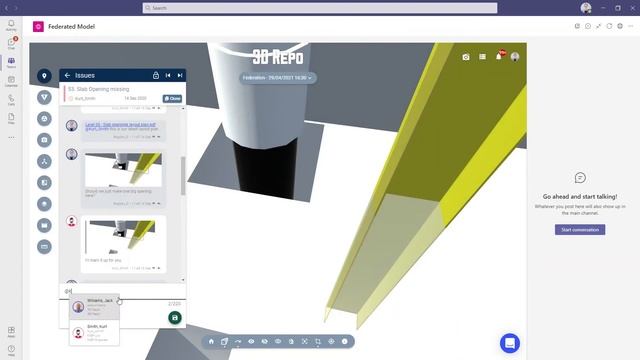Focus on selection with toolbar focus icon
The width and height of the screenshot is (640, 360).
[304, 341]
